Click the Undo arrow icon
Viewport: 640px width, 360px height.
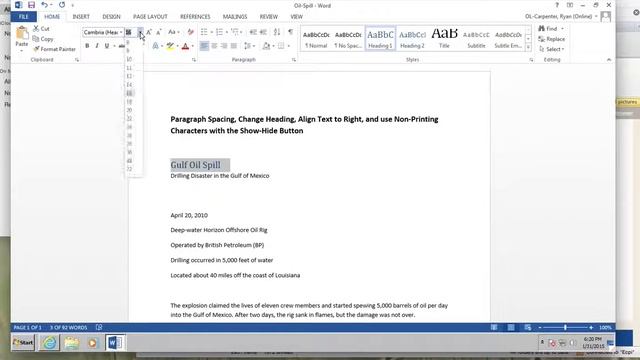click(44, 5)
